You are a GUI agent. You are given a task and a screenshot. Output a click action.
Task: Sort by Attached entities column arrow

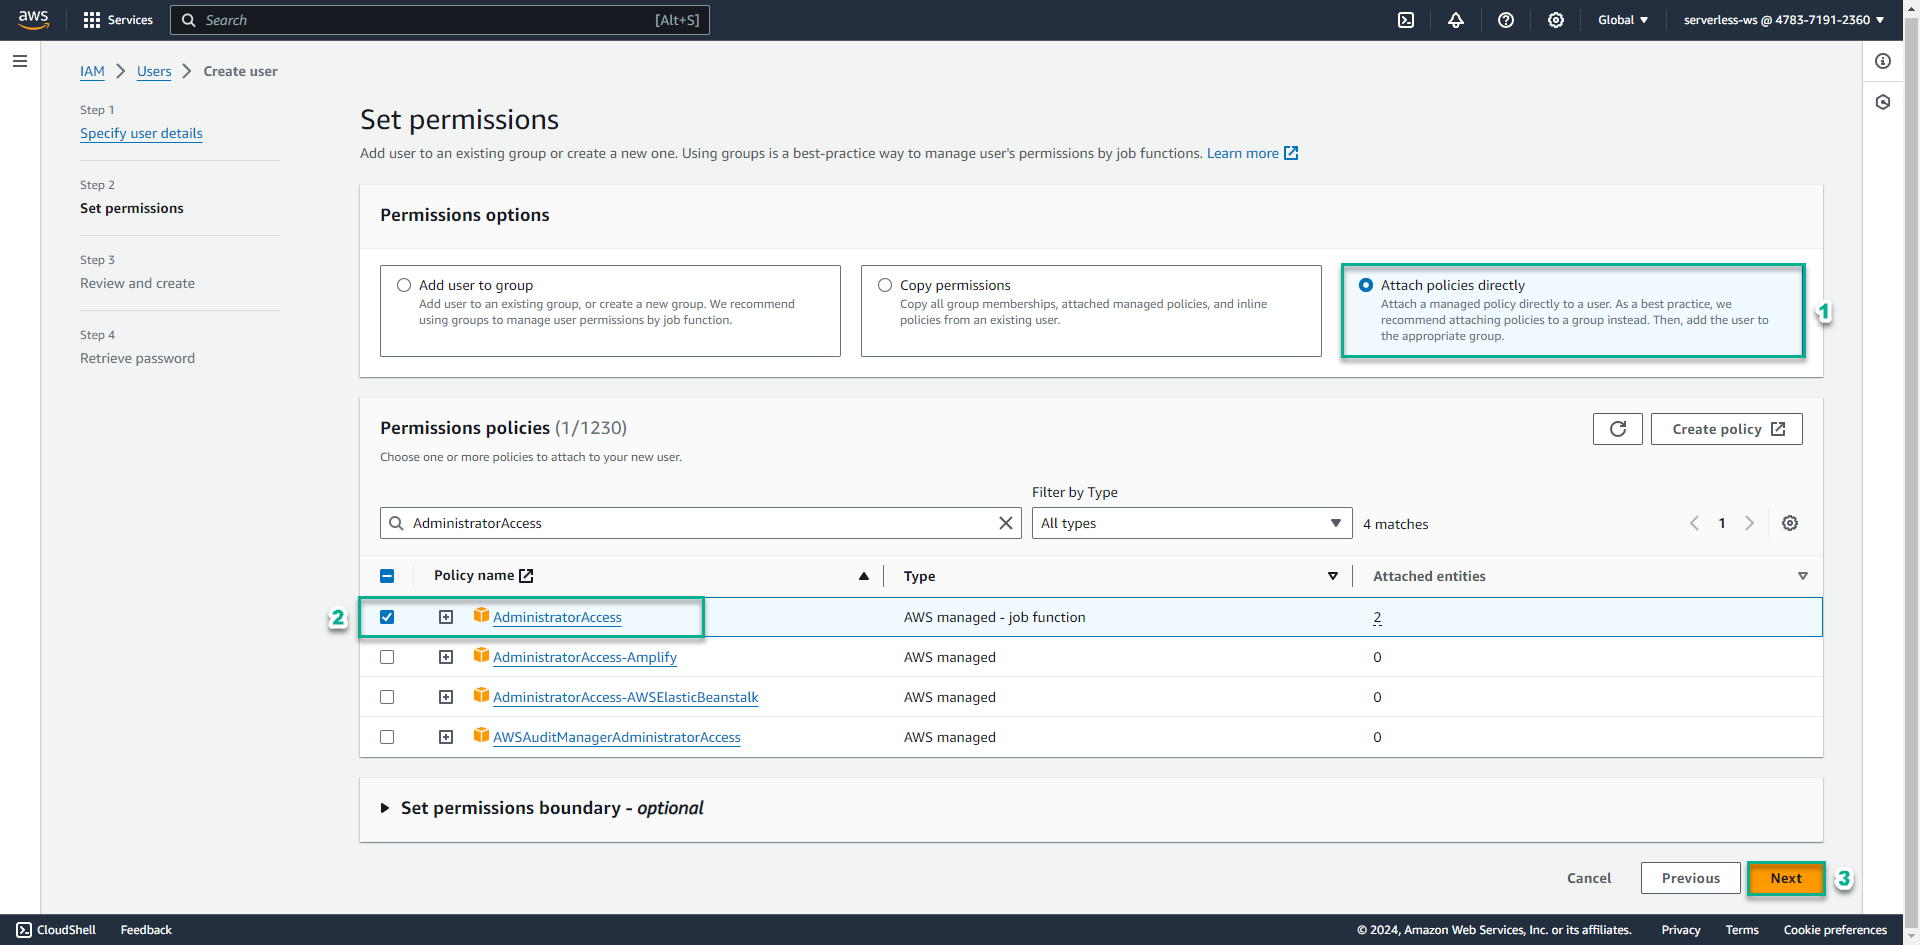(x=1802, y=576)
